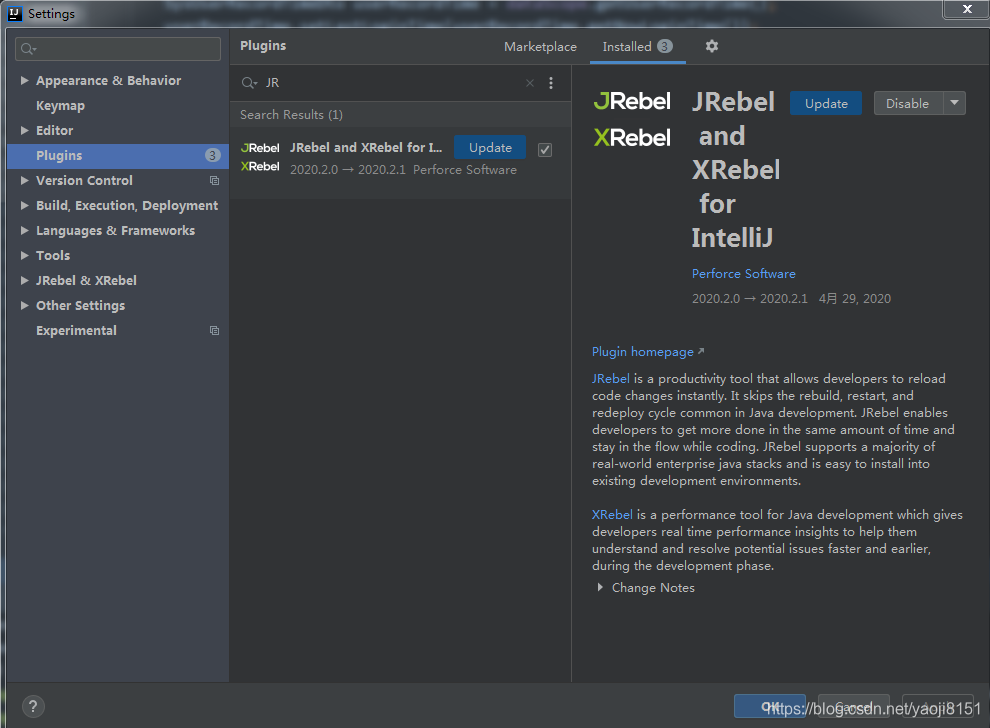Click the Plugins update count badge

pyautogui.click(x=213, y=155)
